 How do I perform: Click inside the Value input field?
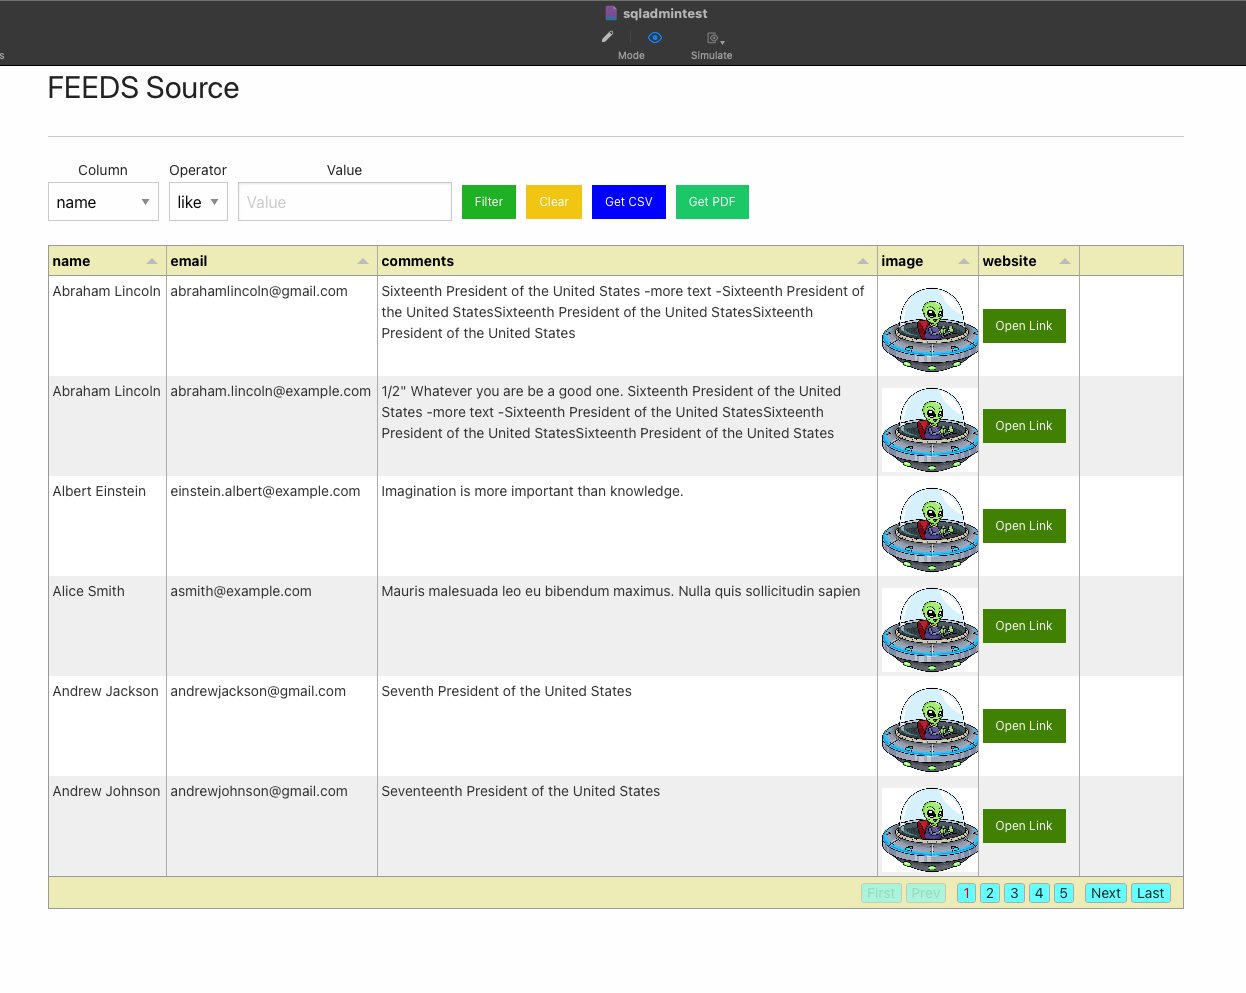(344, 201)
